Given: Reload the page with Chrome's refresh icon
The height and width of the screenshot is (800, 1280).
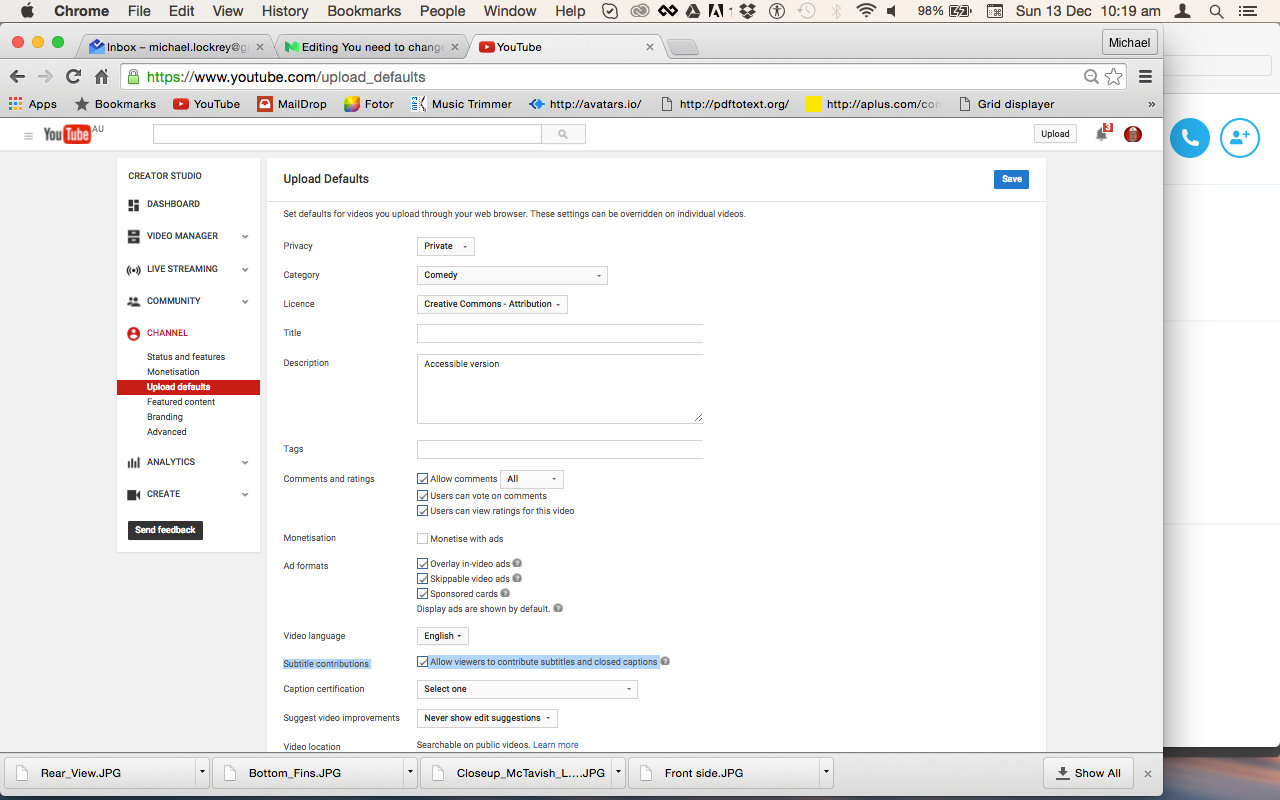Looking at the screenshot, I should (x=73, y=77).
